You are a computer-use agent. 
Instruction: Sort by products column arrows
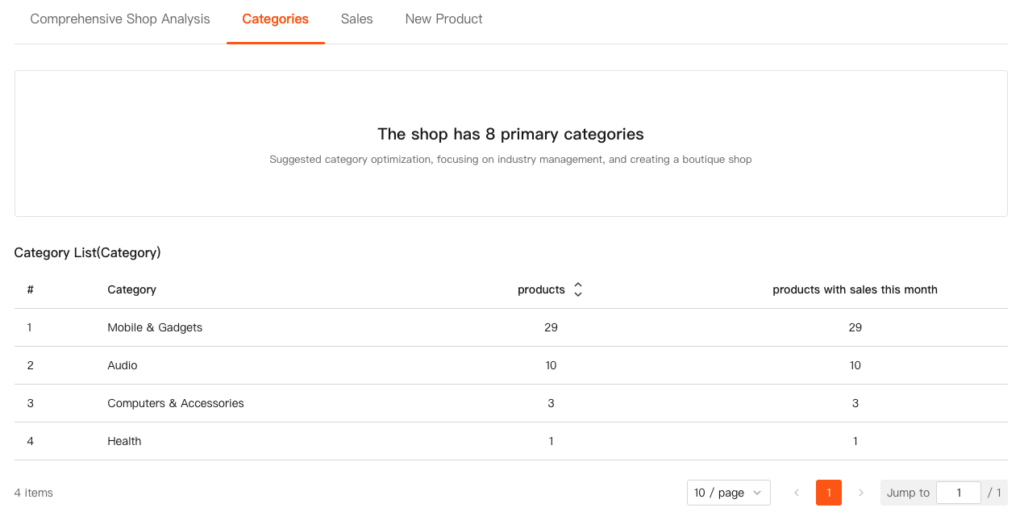click(578, 290)
